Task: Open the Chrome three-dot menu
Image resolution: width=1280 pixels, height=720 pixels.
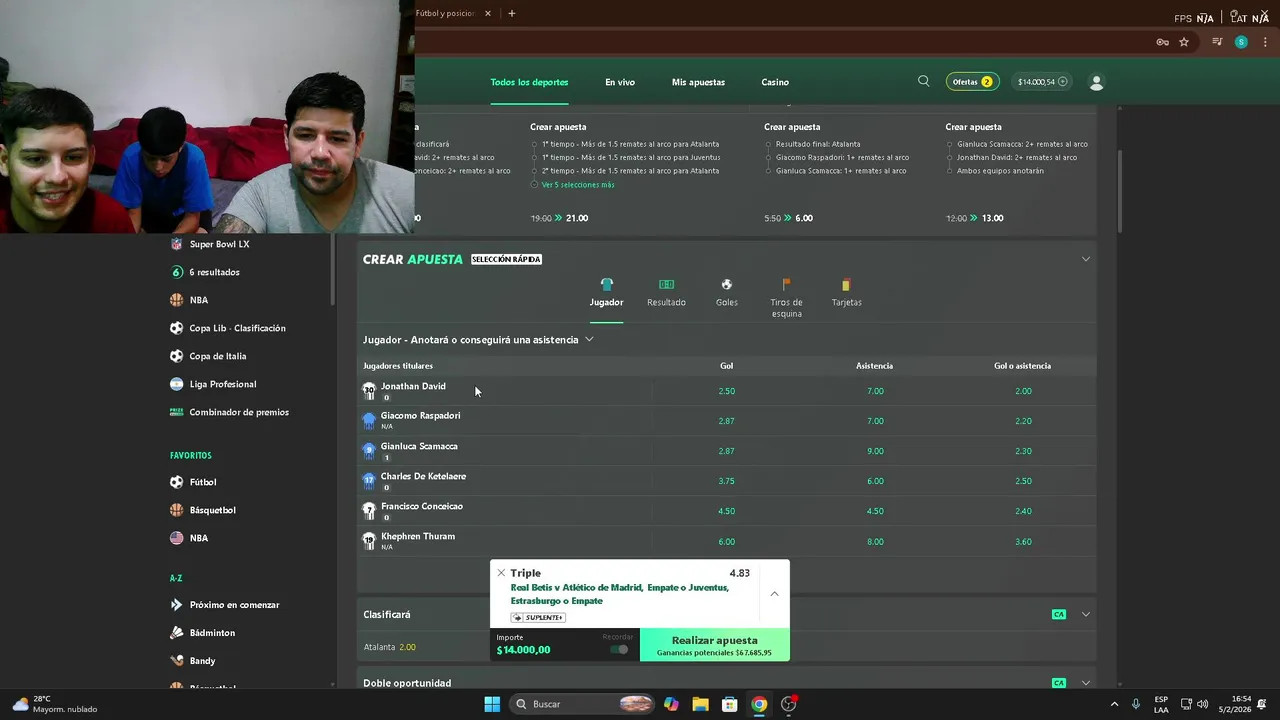Action: [1263, 42]
